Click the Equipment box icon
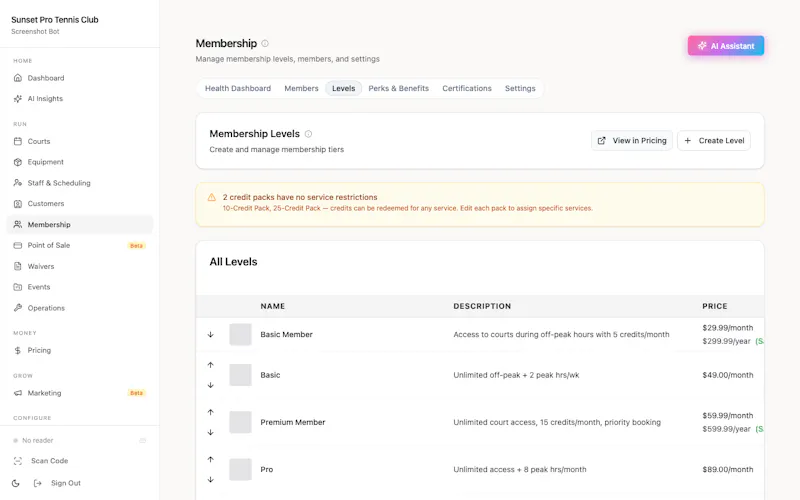This screenshot has height=500, width=800. point(18,162)
